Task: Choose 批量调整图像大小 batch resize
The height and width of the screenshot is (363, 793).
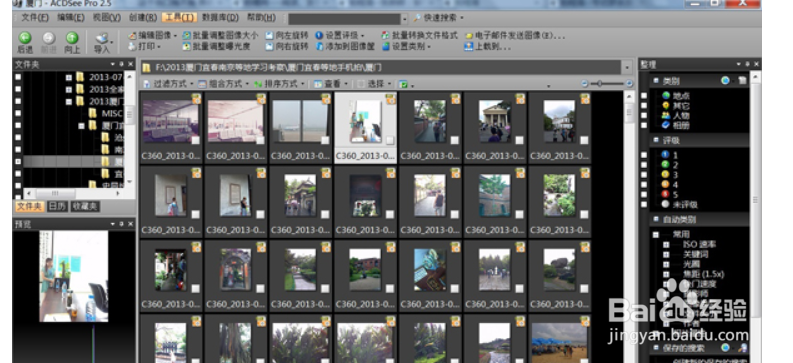Action: (x=220, y=36)
